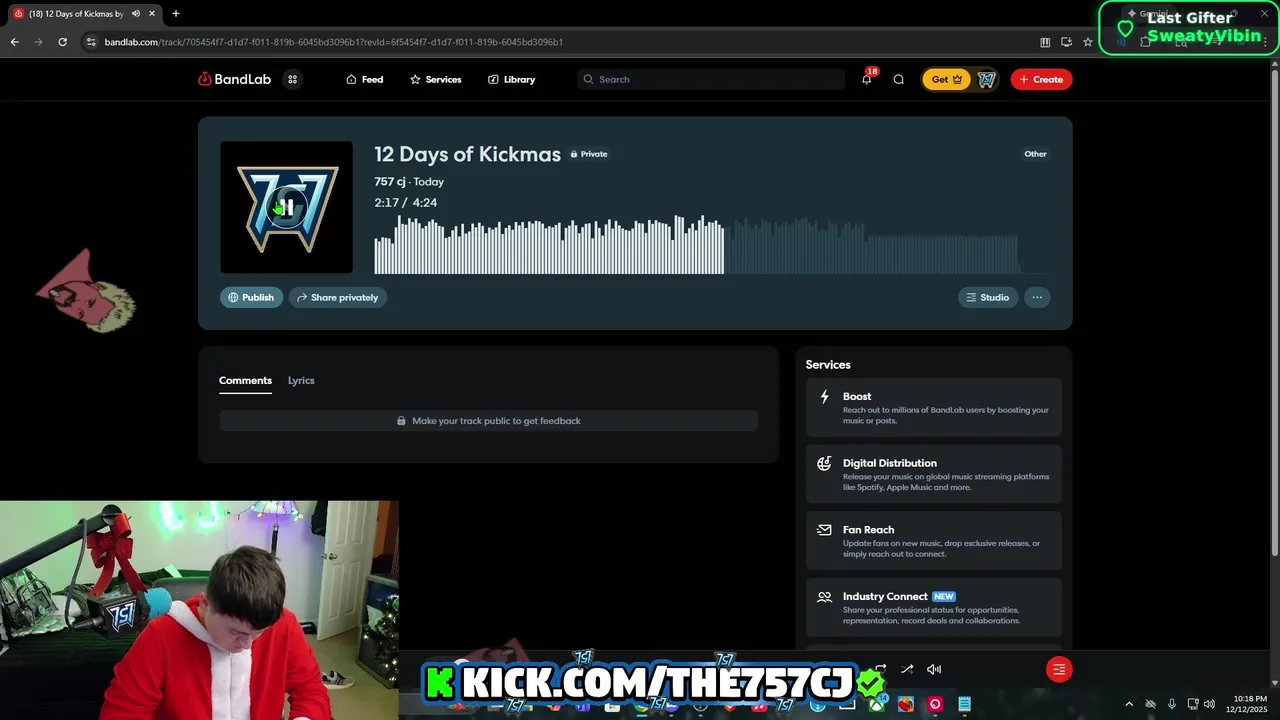Focus the BandLab search field
Screen dimensions: 1280x720
point(711,79)
